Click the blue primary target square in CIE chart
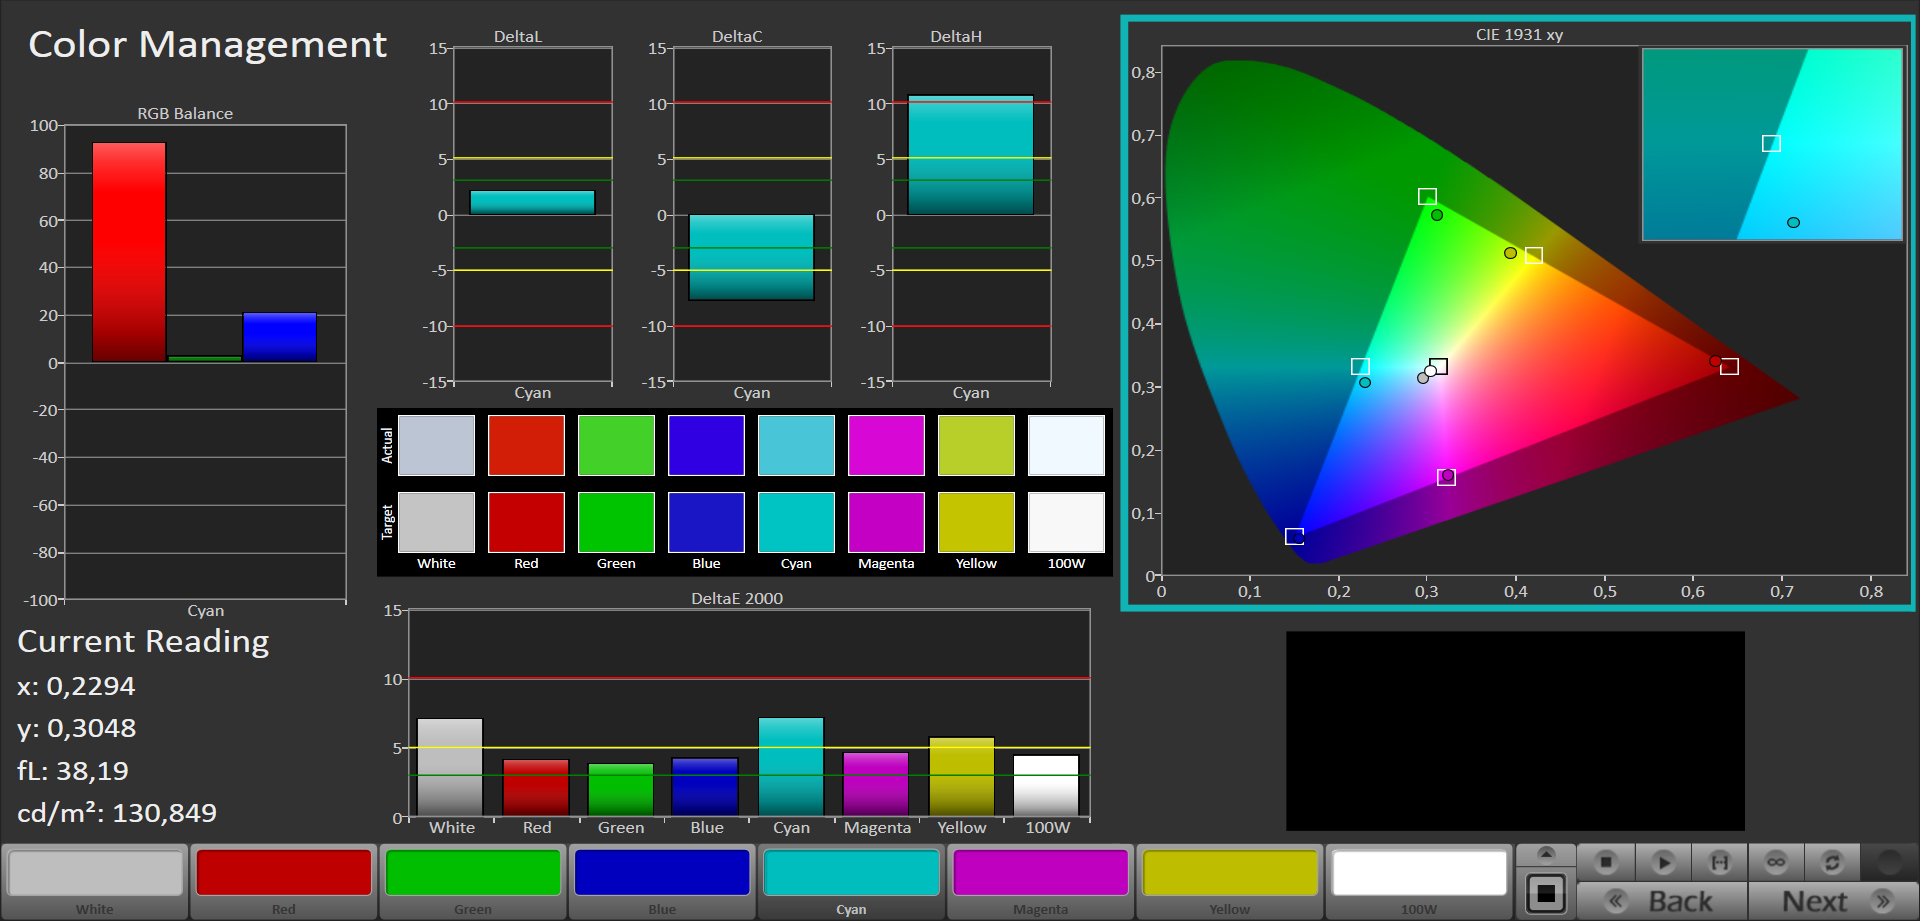This screenshot has width=1920, height=921. pos(1294,536)
